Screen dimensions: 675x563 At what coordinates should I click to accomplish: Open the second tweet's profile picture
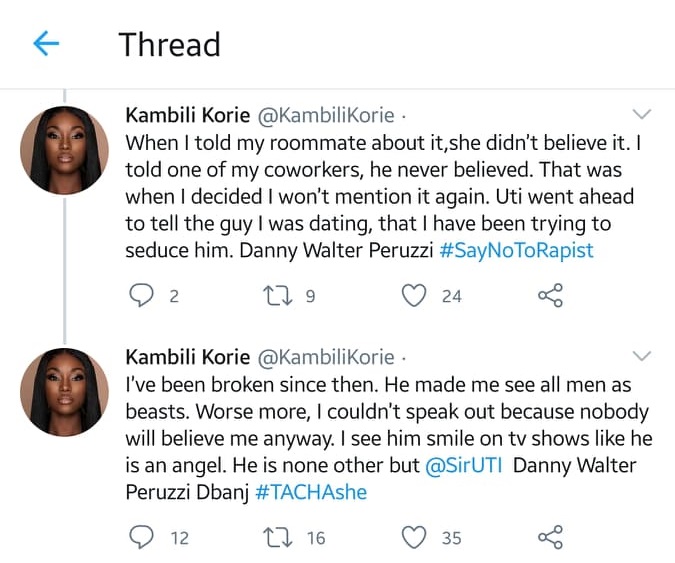point(64,392)
